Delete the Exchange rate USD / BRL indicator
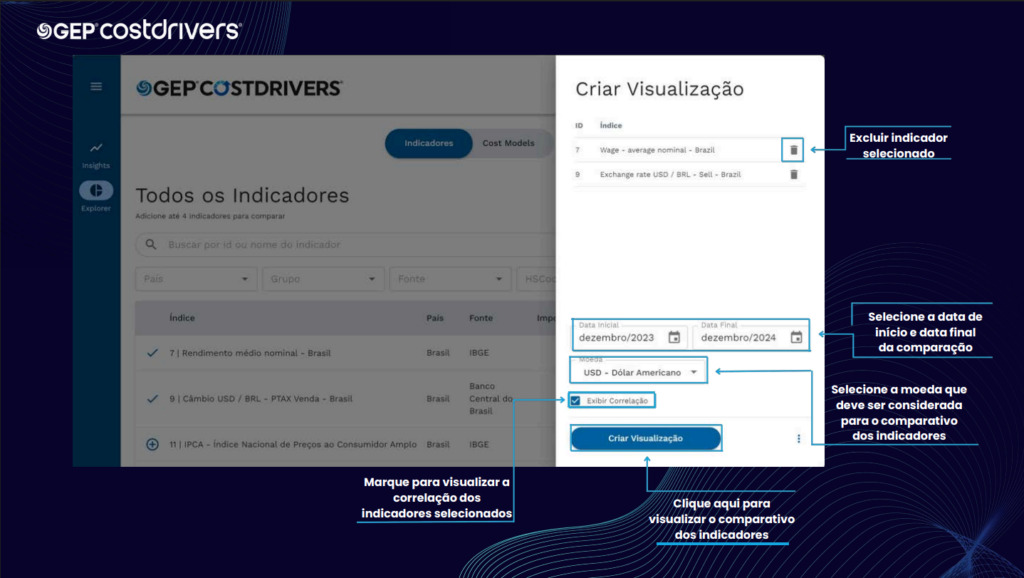 point(793,174)
